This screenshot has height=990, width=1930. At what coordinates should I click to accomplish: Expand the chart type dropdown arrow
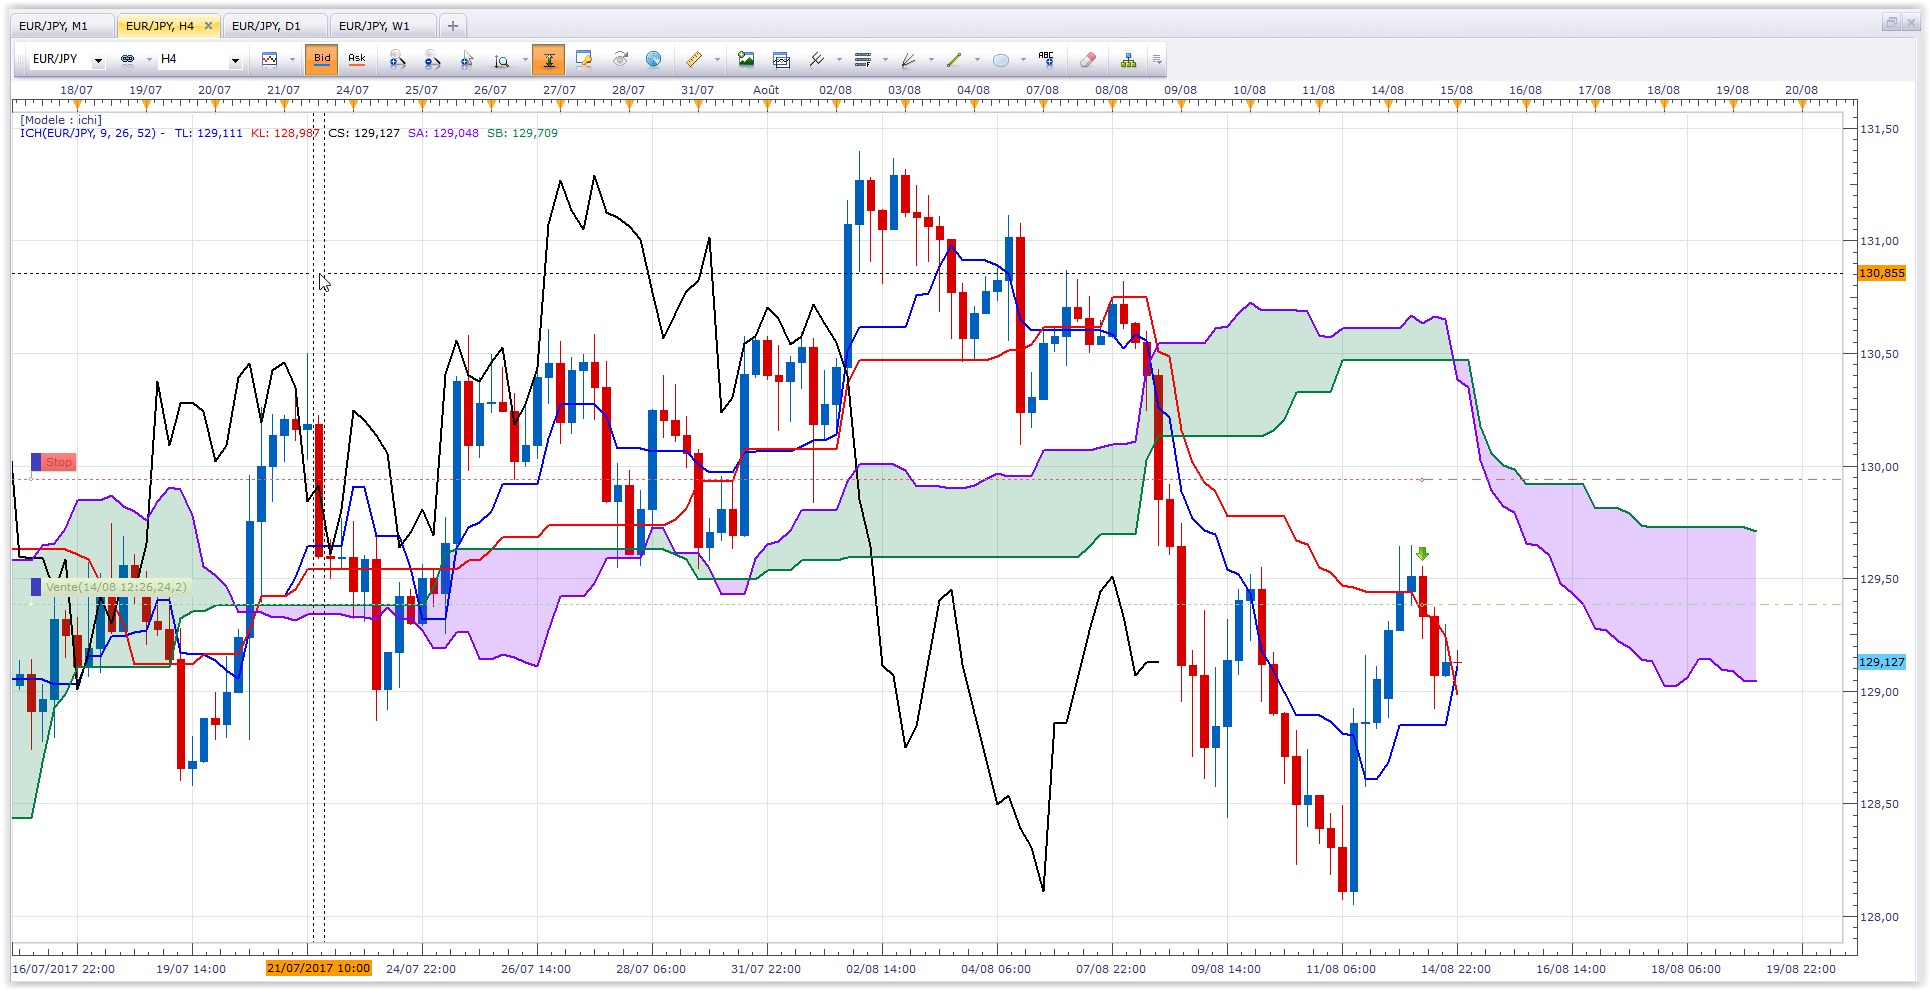(x=292, y=60)
